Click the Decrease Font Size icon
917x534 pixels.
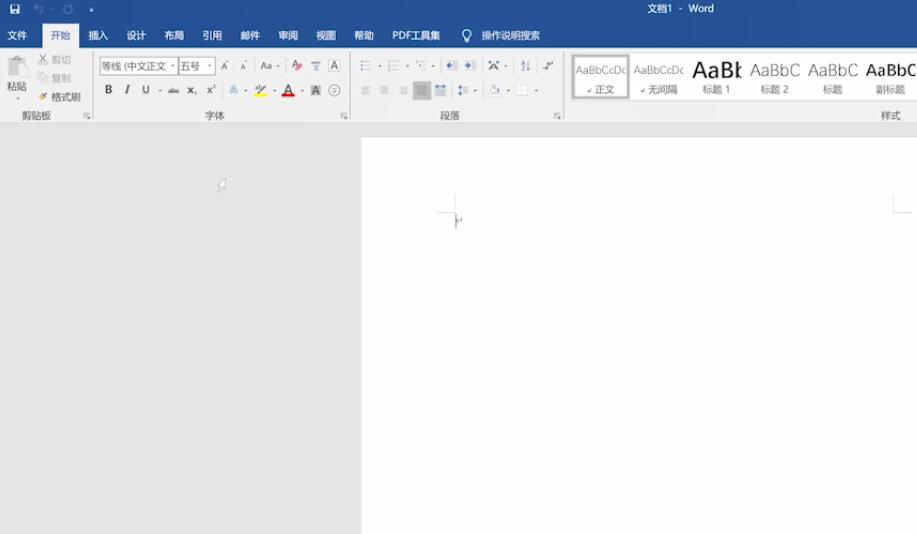pyautogui.click(x=243, y=66)
